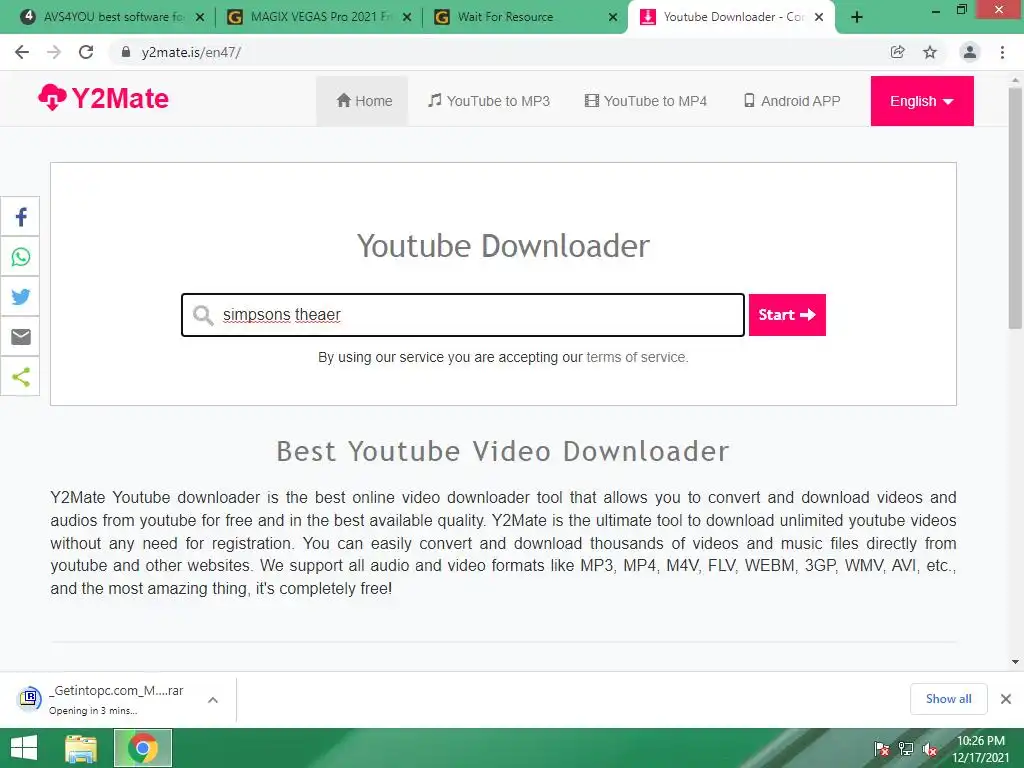Viewport: 1024px width, 768px height.
Task: Open the green general share icon
Action: pyautogui.click(x=20, y=376)
